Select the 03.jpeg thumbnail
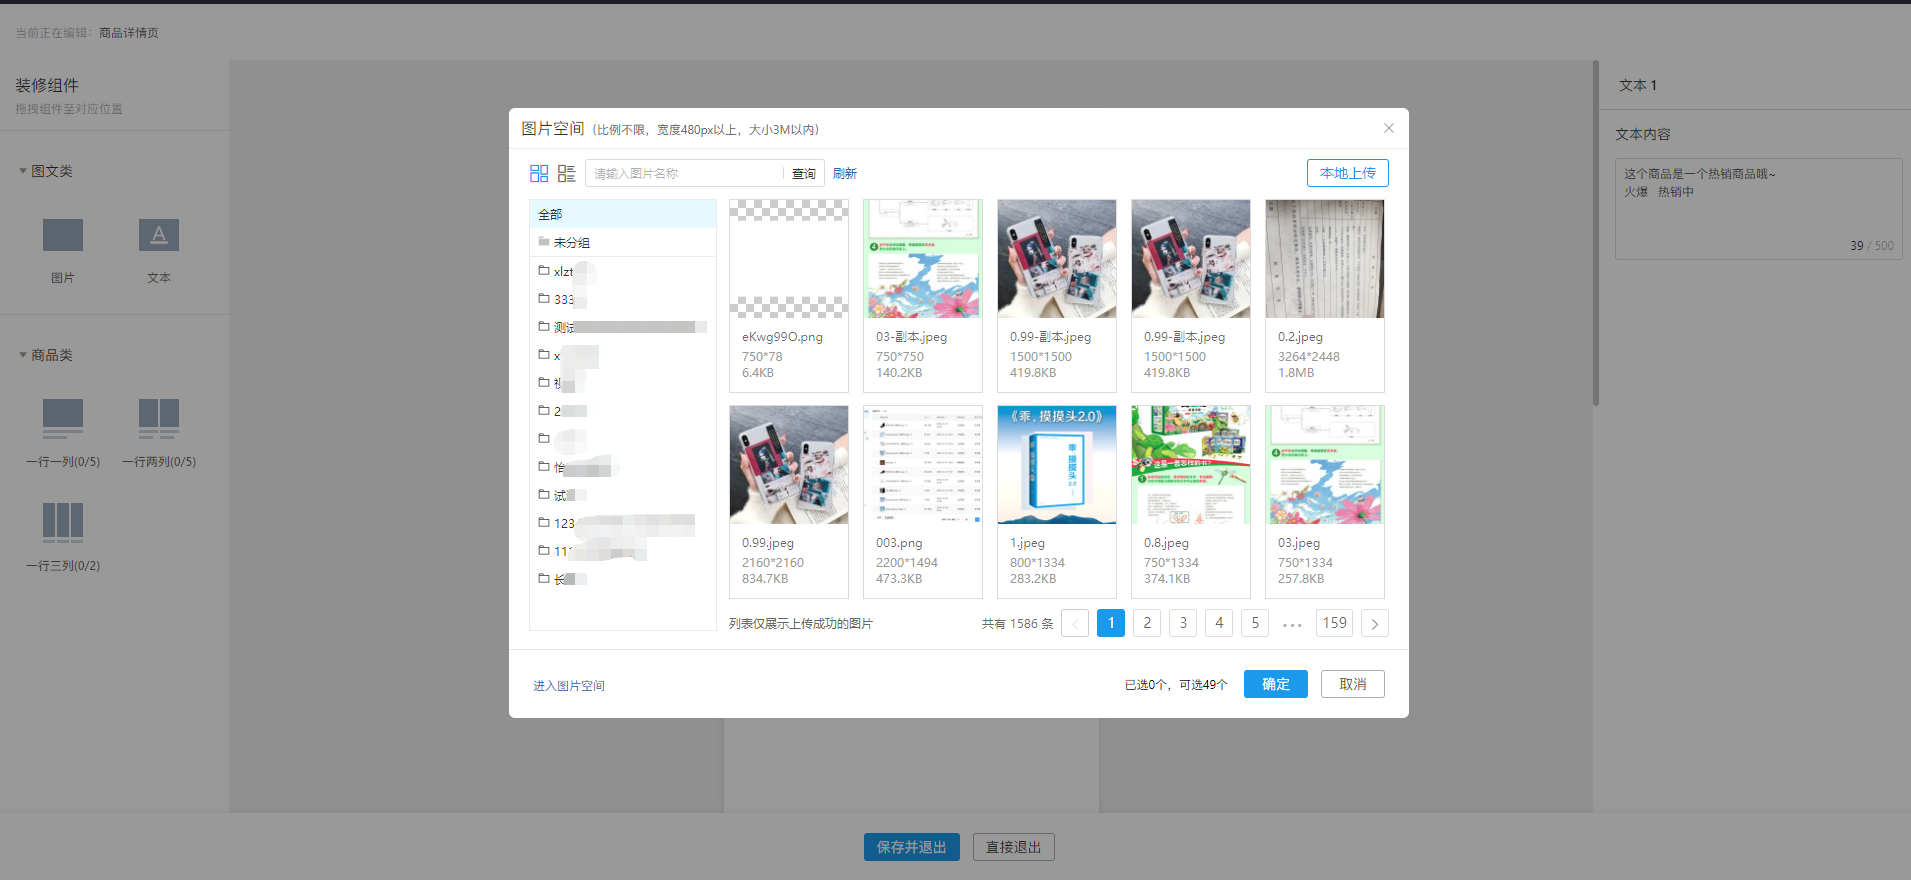The image size is (1911, 880). point(1325,465)
